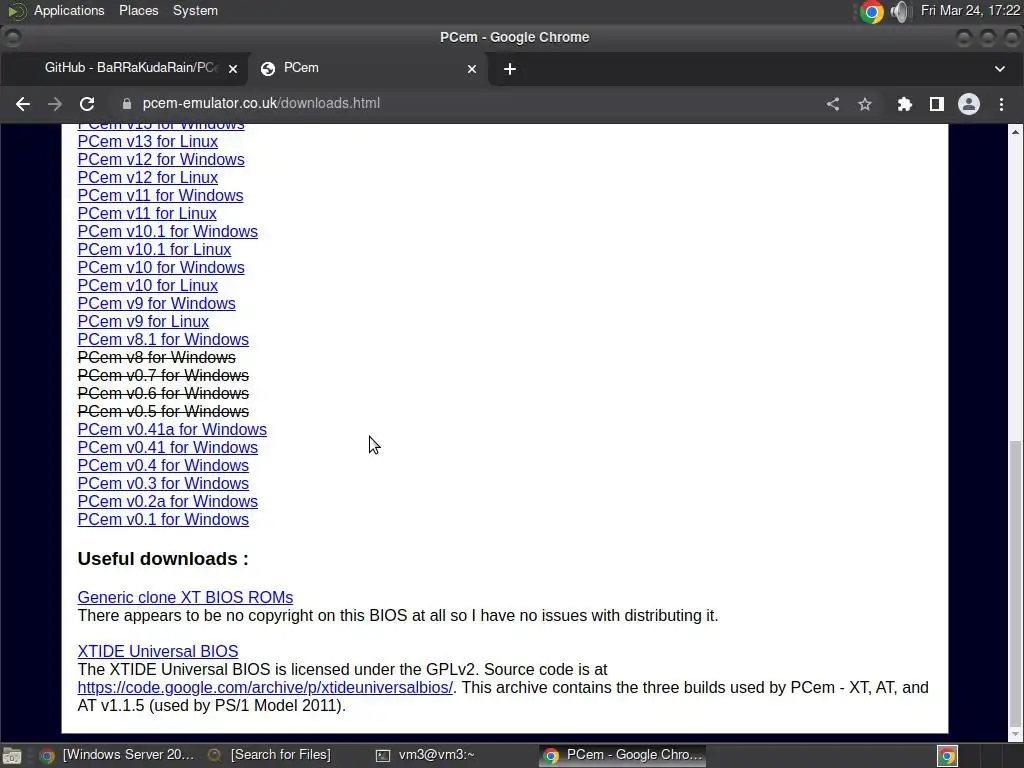Open PCem v11 for Windows link
This screenshot has height=768, width=1024.
160,195
